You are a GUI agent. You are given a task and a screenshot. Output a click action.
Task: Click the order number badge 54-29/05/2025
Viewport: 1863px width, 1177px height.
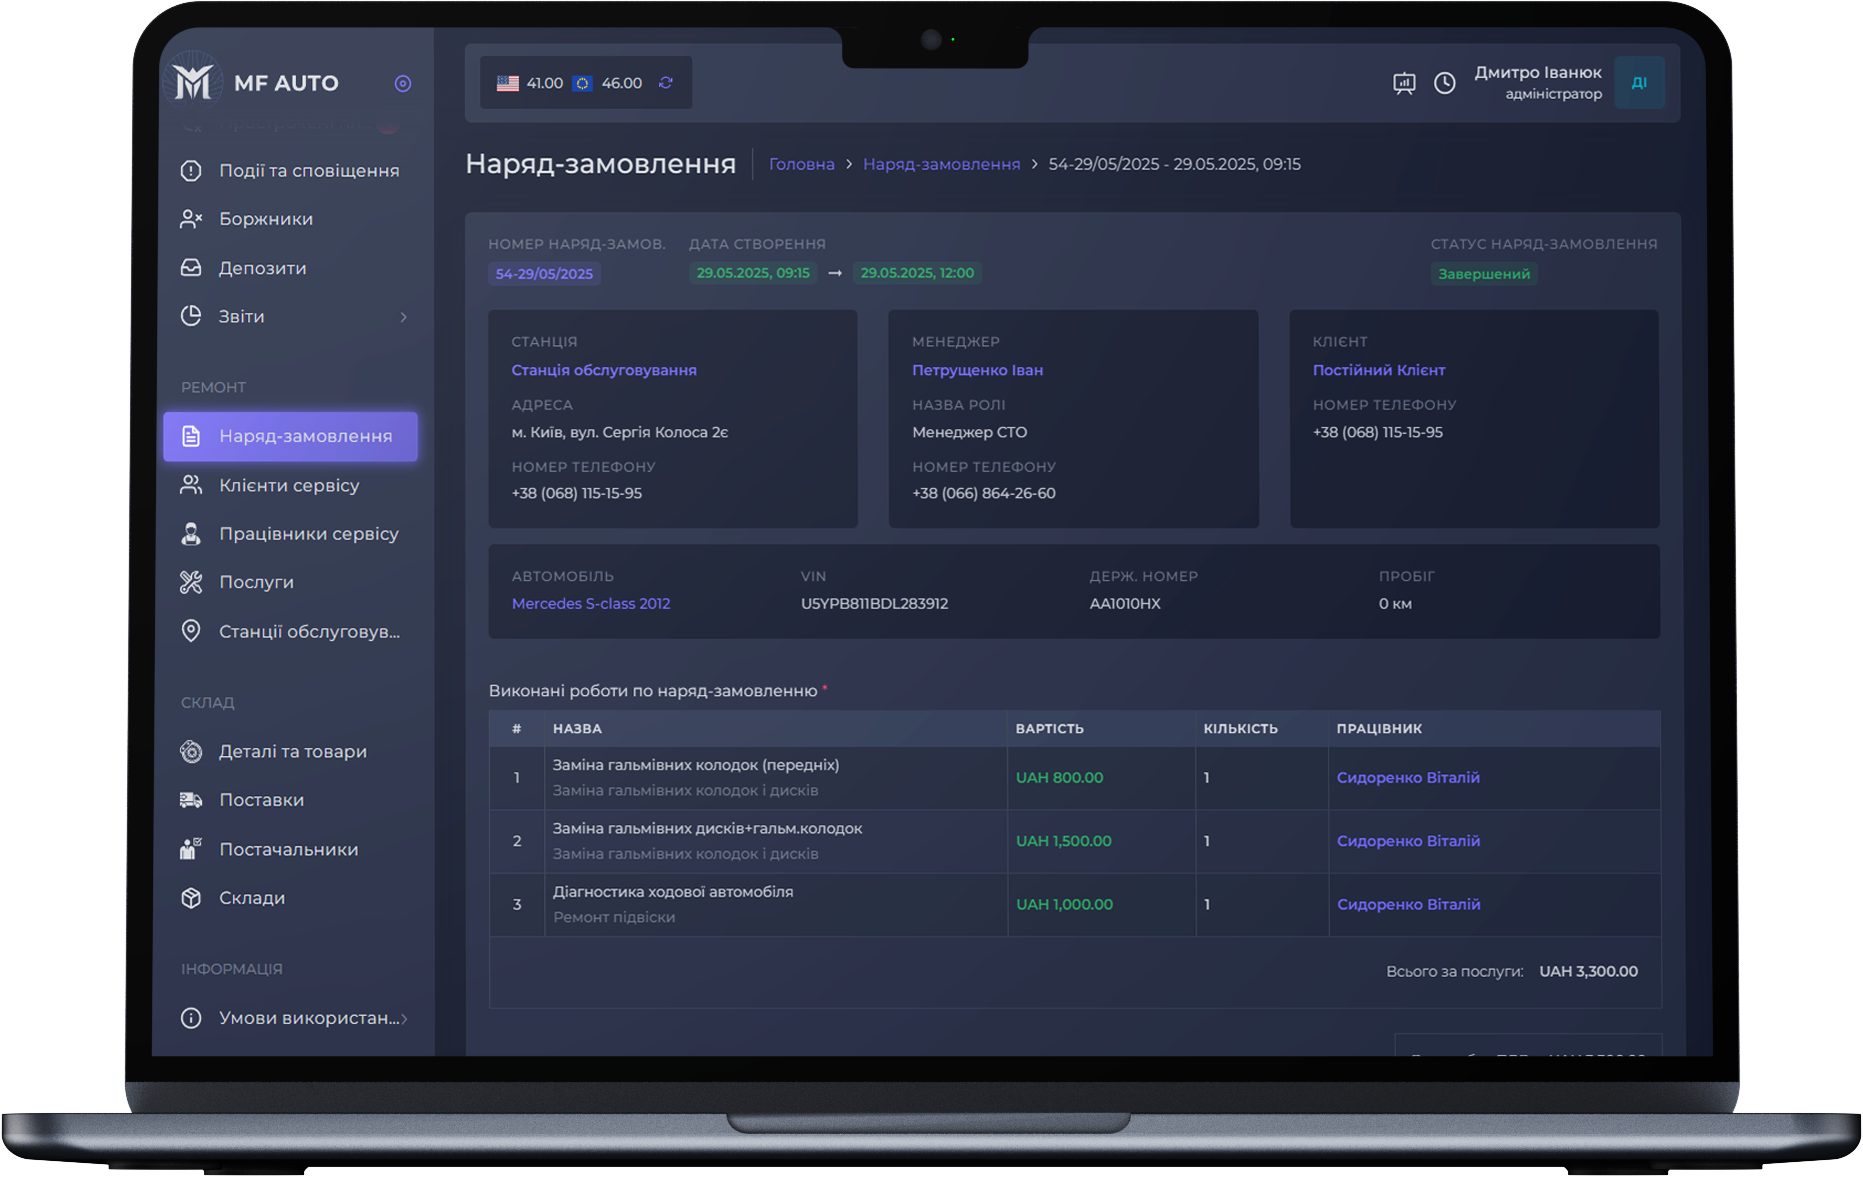(x=544, y=274)
